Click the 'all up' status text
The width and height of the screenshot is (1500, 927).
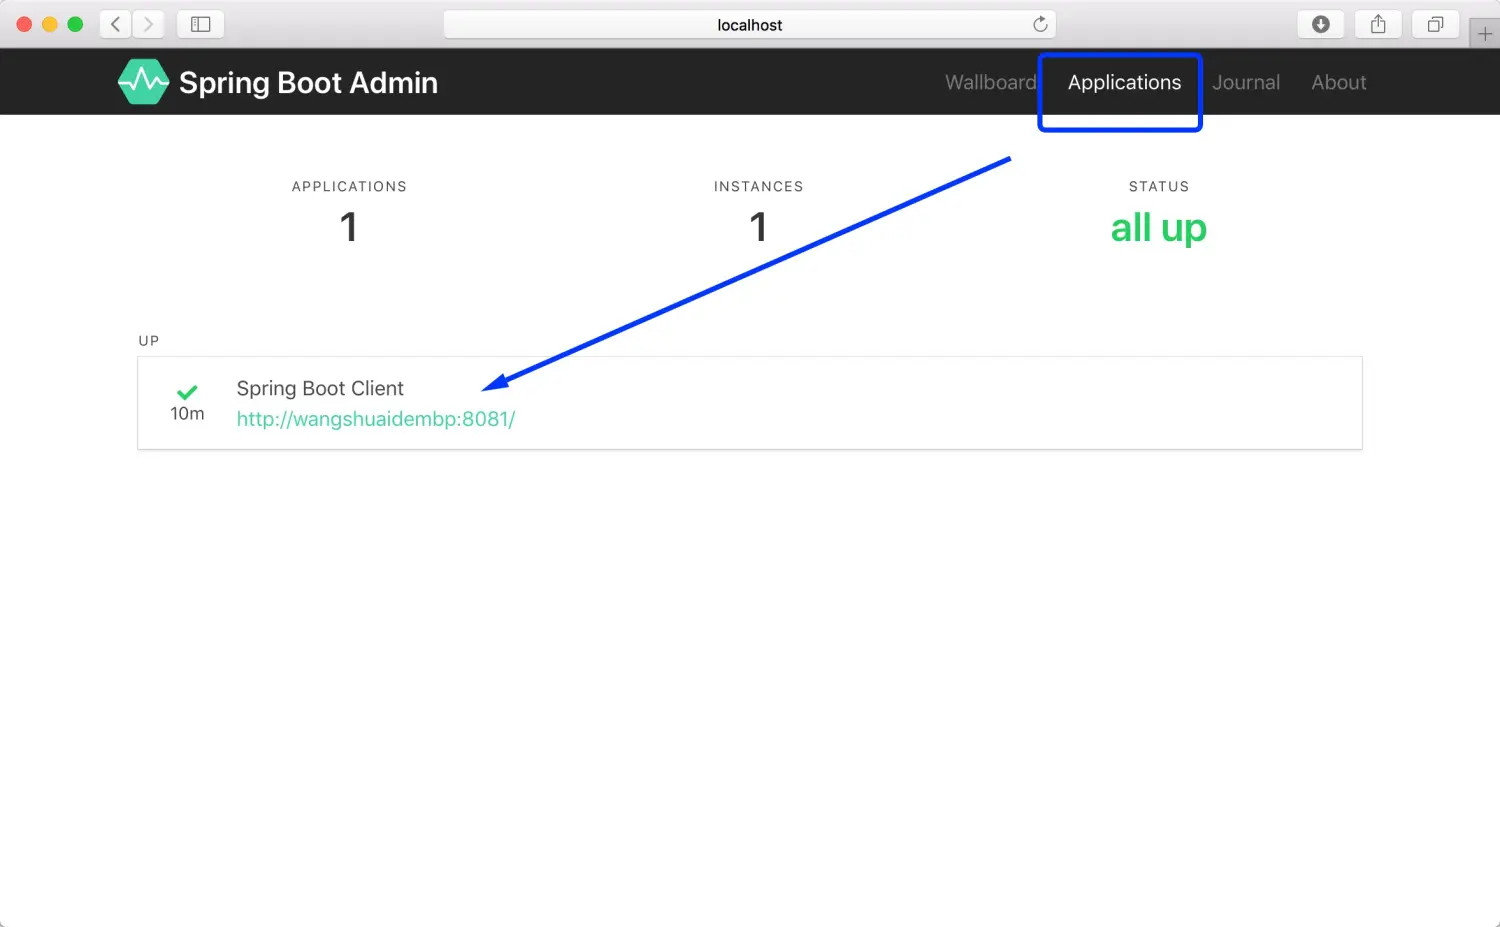pyautogui.click(x=1159, y=228)
